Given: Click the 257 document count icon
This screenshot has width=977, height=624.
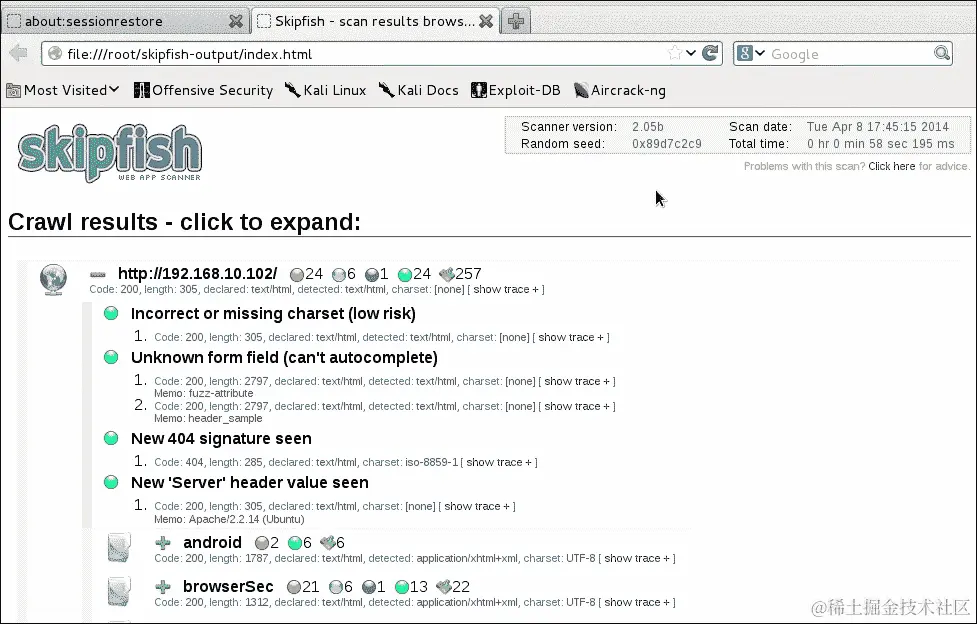Looking at the screenshot, I should pyautogui.click(x=447, y=274).
